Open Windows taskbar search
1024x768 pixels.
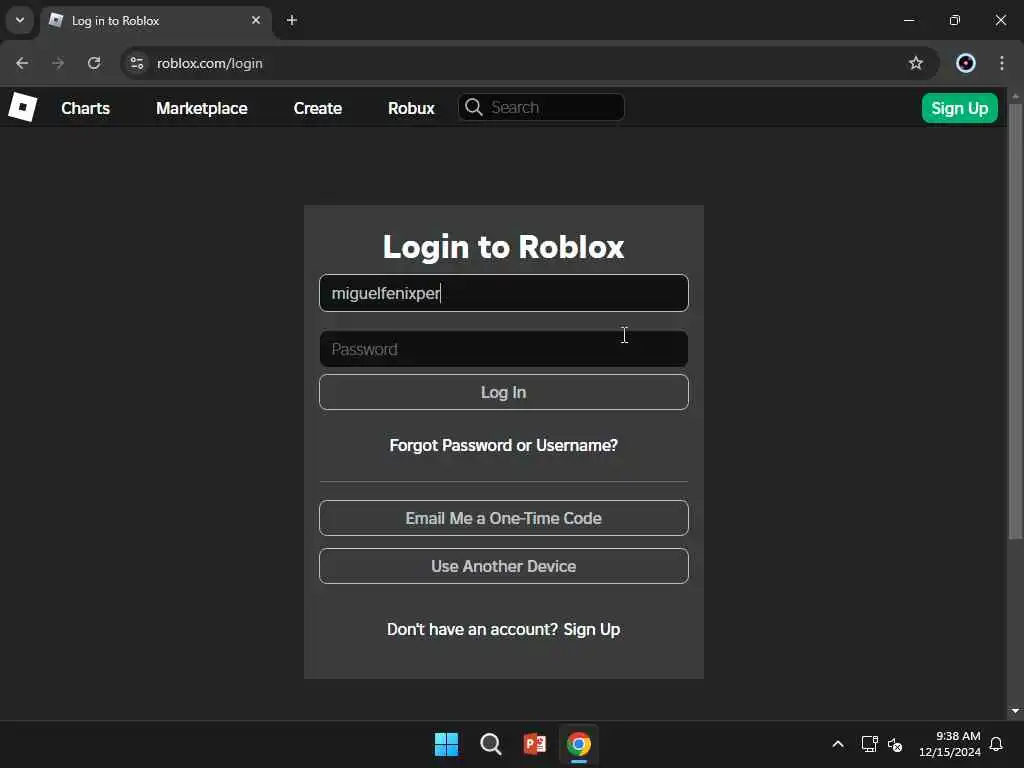click(490, 744)
